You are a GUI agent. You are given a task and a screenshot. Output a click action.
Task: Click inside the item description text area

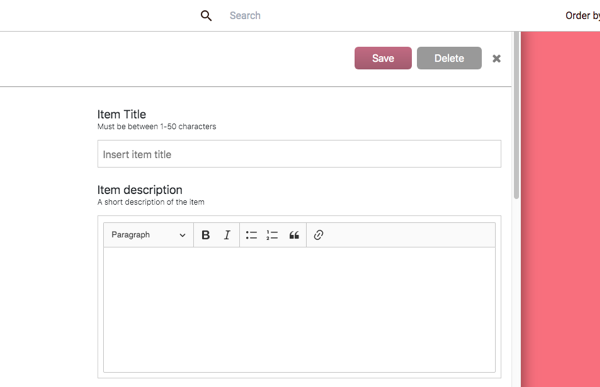299,310
